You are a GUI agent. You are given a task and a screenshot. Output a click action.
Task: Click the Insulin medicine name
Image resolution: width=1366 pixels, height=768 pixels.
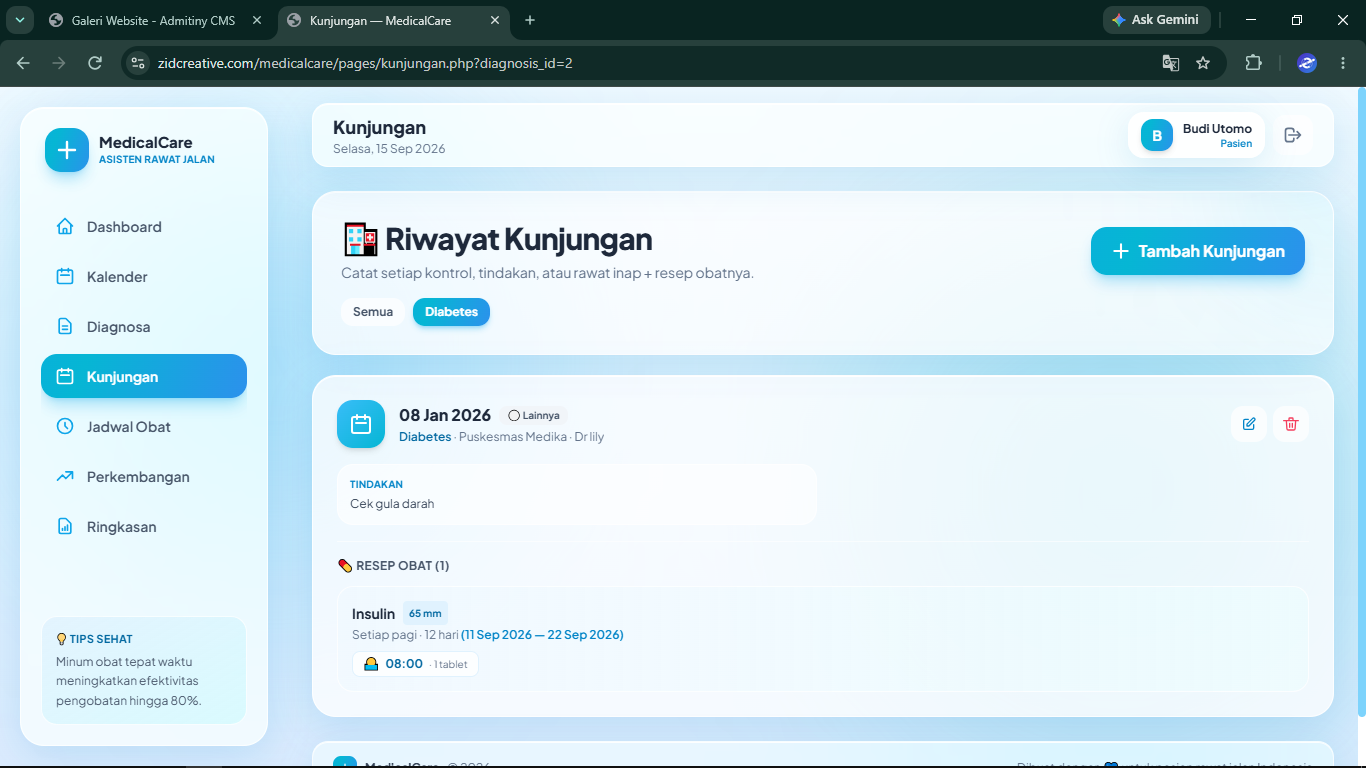pyautogui.click(x=374, y=614)
